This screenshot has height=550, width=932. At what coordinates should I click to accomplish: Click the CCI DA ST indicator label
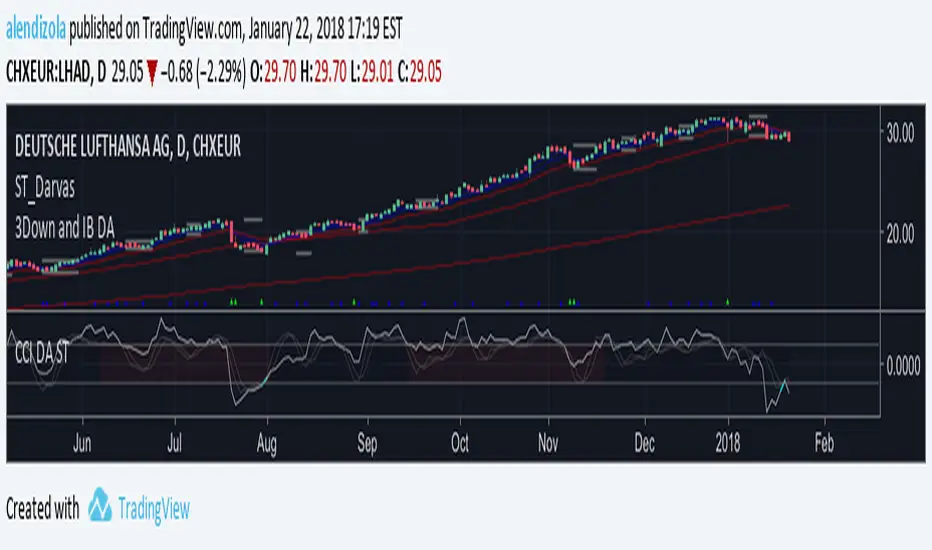tap(41, 353)
